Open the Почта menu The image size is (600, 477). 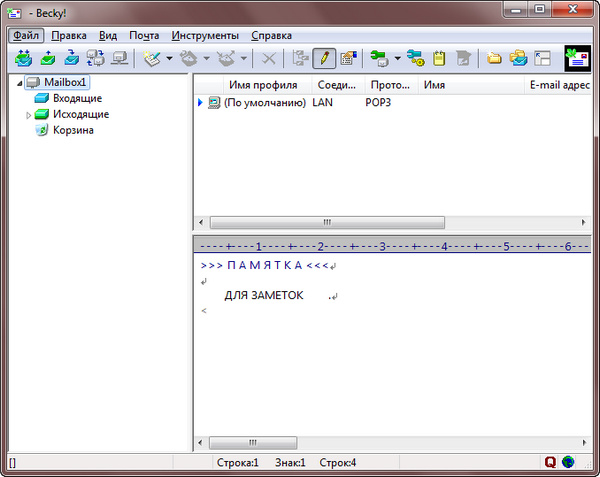click(x=144, y=36)
